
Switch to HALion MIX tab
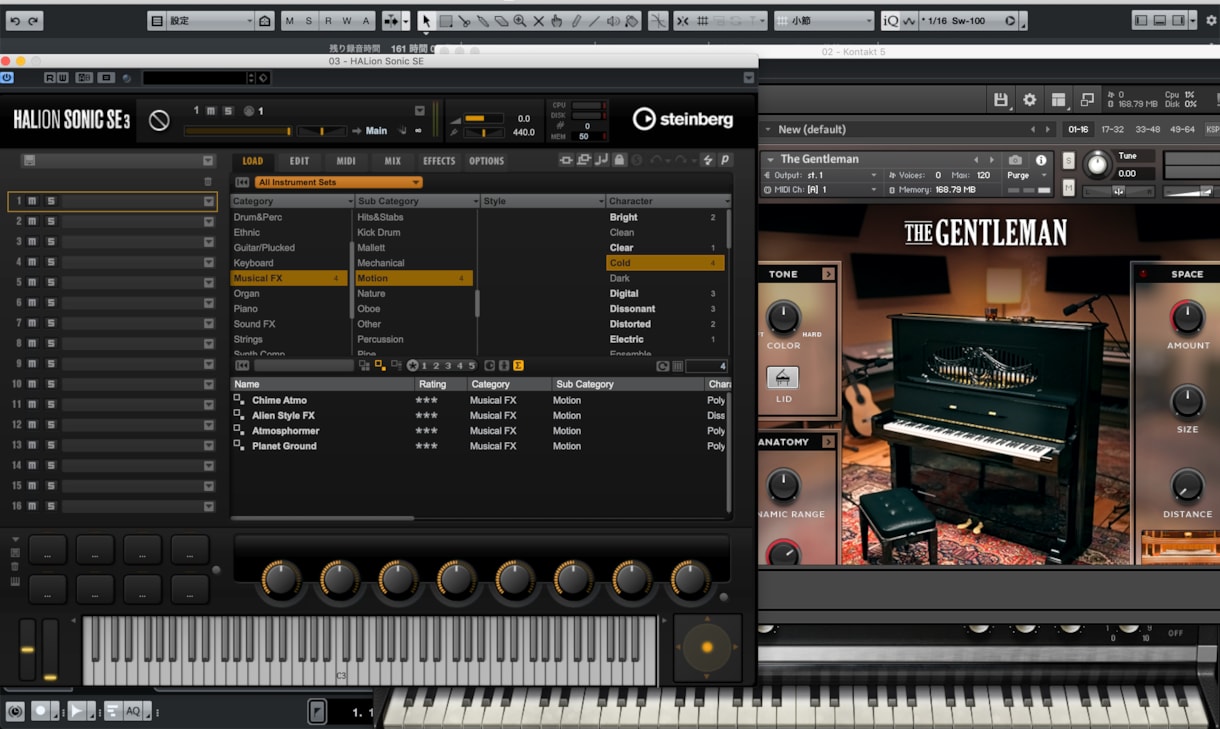(392, 161)
